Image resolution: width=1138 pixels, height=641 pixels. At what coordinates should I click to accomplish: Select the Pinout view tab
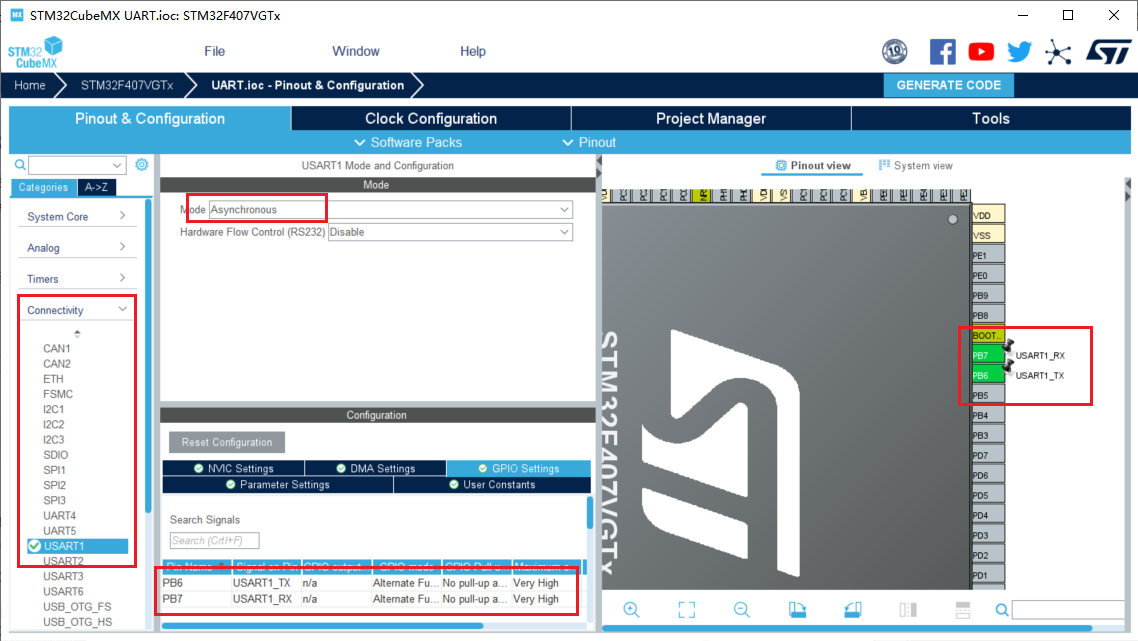[812, 166]
